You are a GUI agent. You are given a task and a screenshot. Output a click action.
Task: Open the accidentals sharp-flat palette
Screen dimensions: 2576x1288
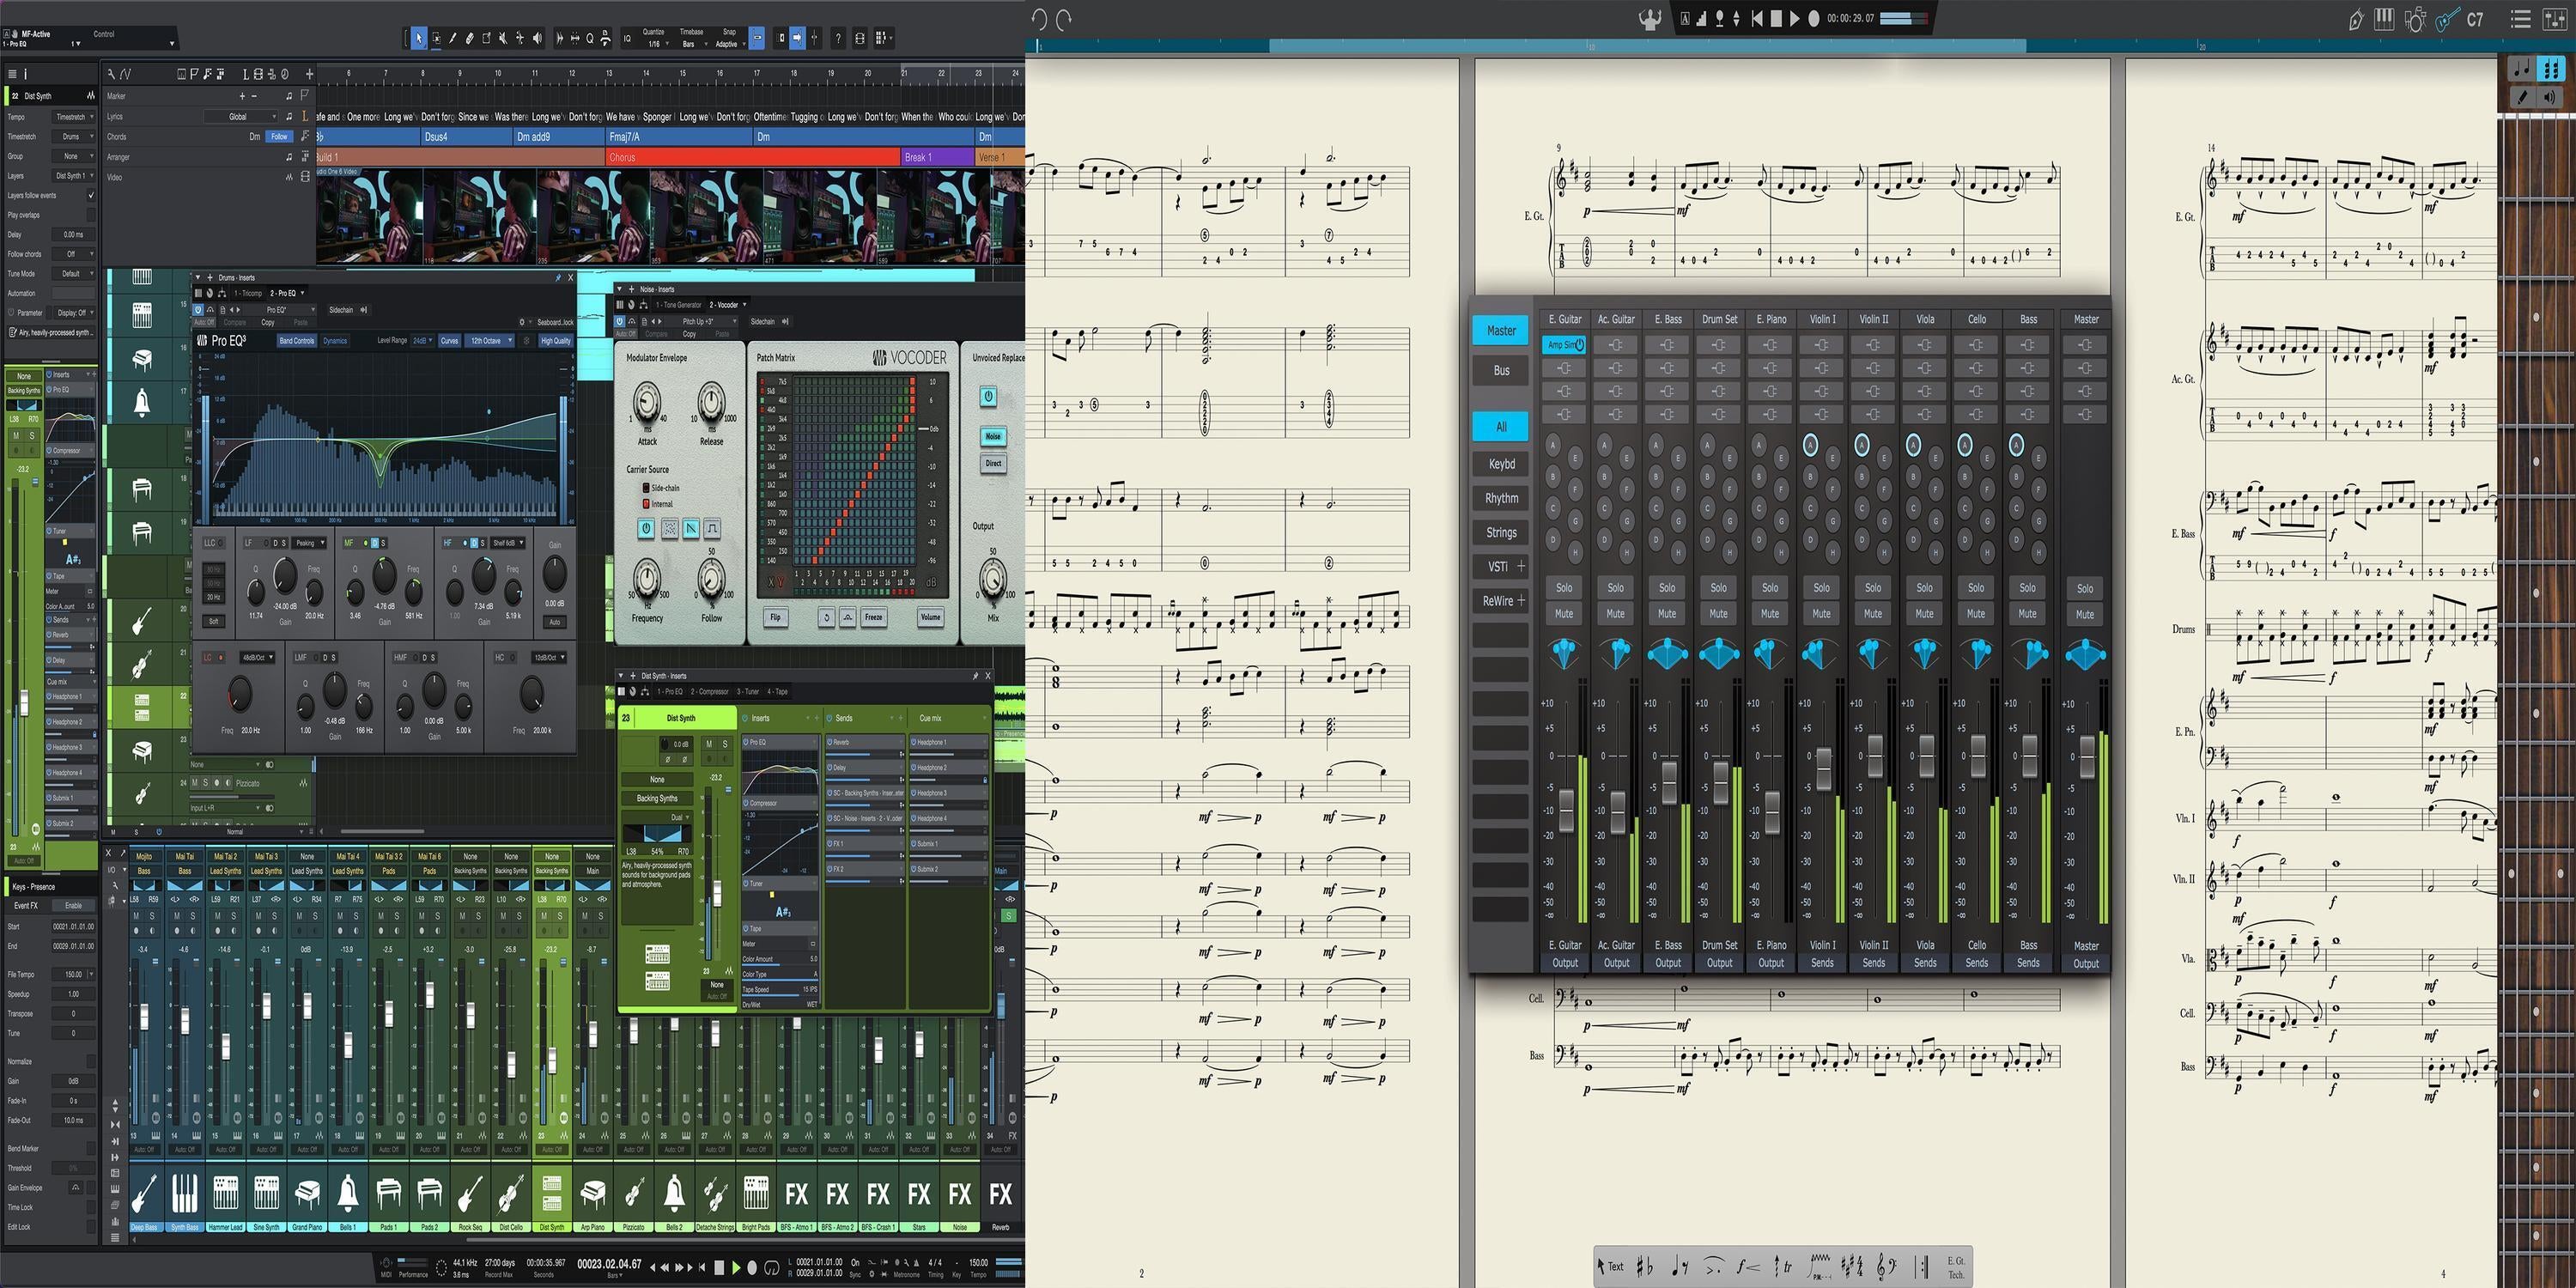[x=1645, y=1267]
